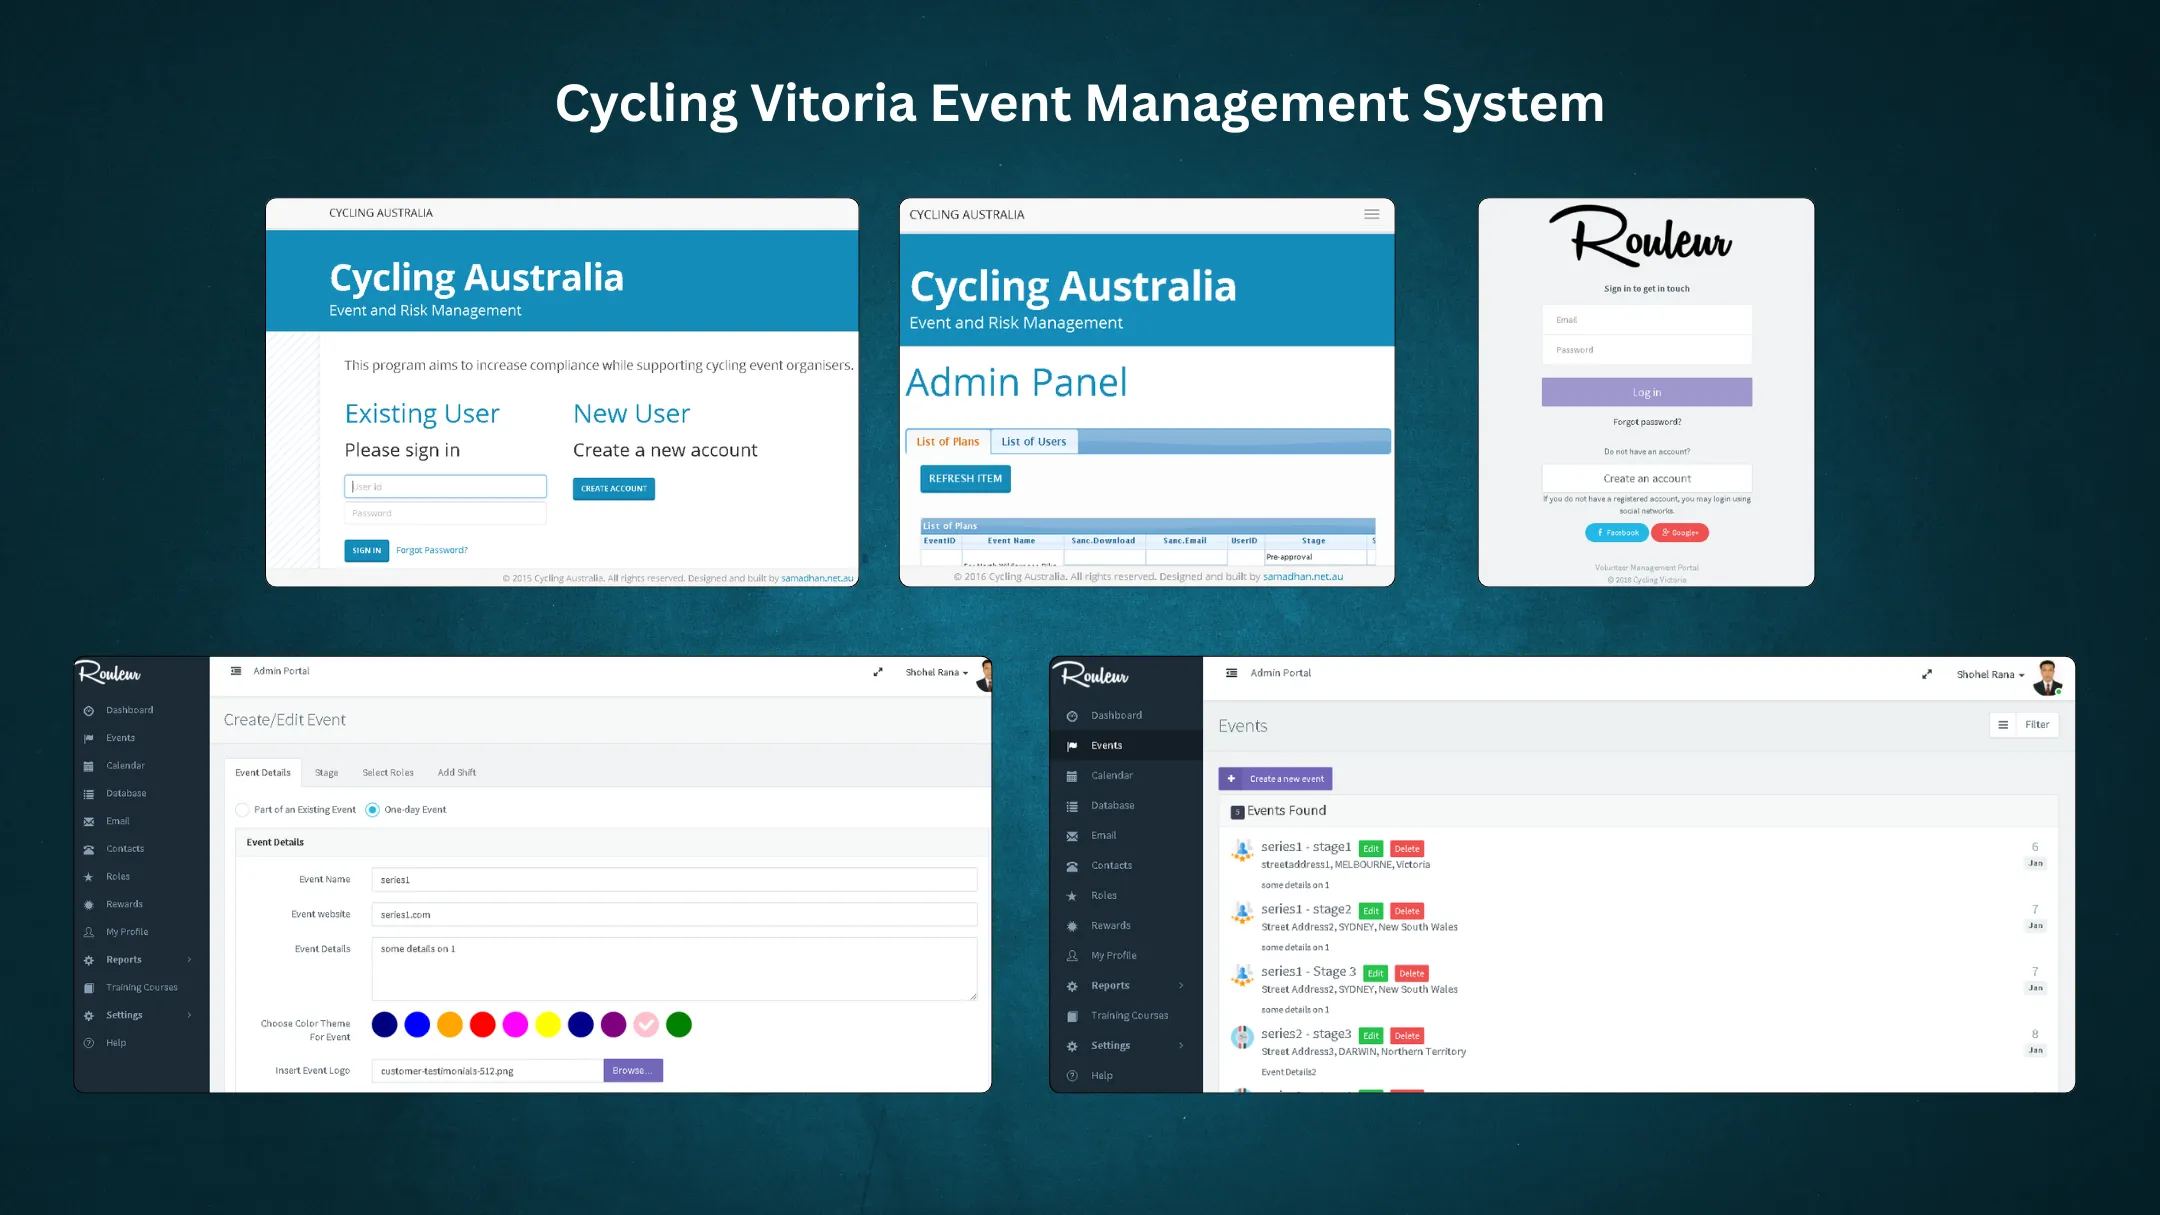Image resolution: width=2160 pixels, height=1215 pixels.
Task: Click fullscreen expand icon in Events admin portal
Action: coord(1926,674)
